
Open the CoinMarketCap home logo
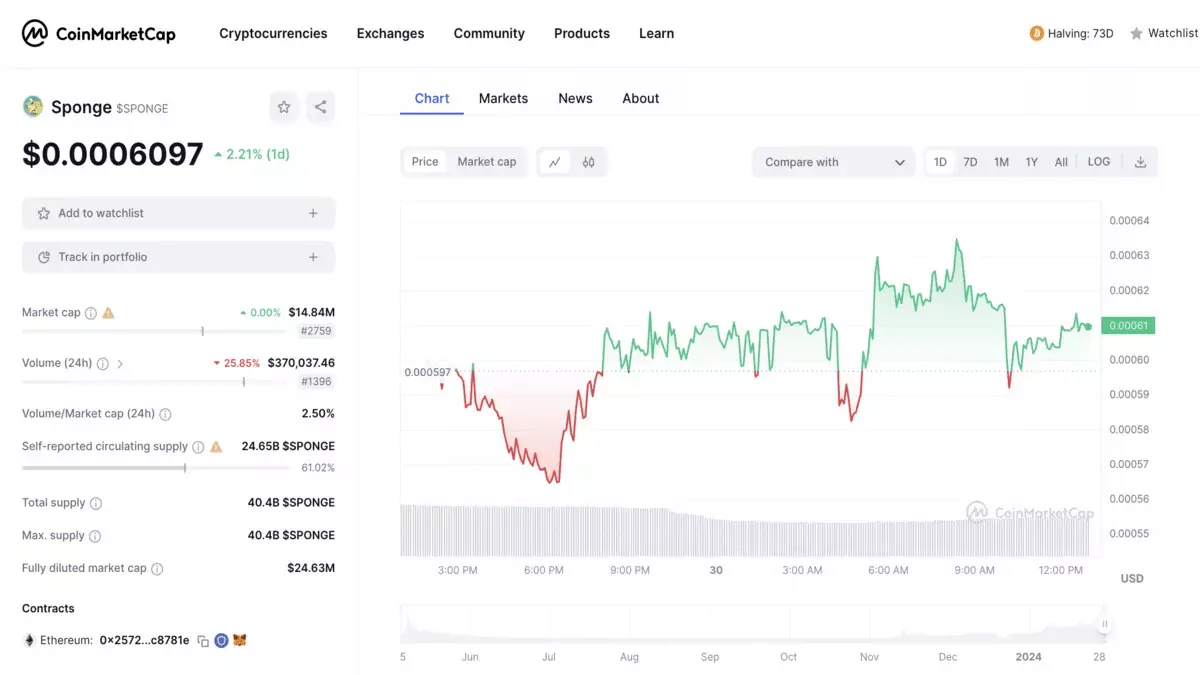click(99, 34)
